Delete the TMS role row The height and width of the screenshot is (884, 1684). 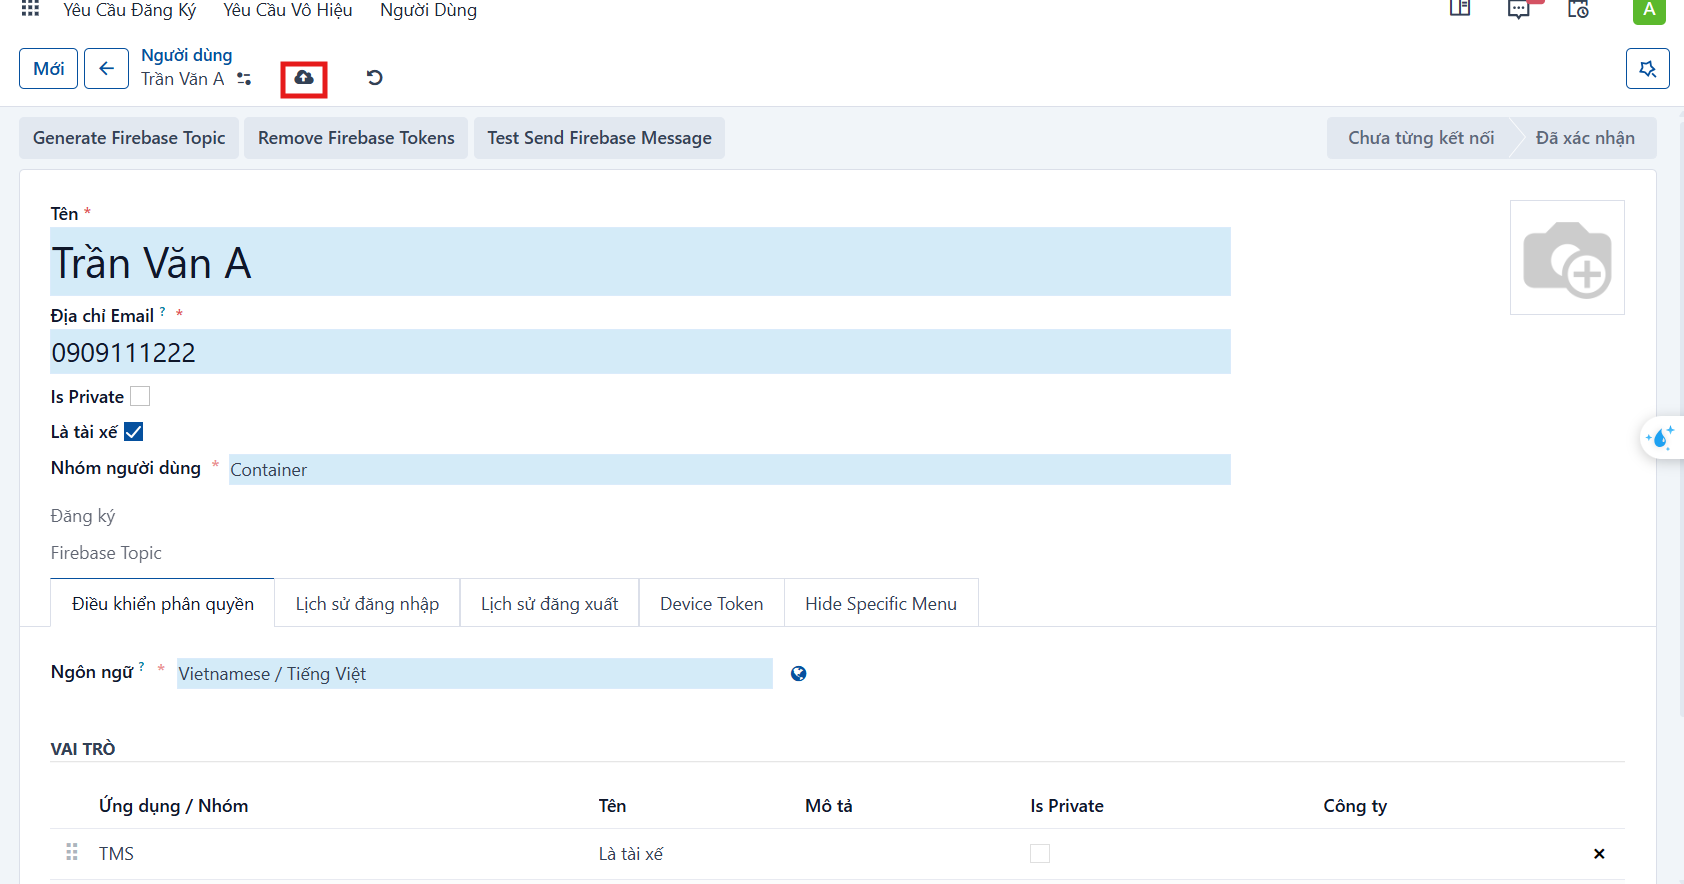coord(1599,854)
